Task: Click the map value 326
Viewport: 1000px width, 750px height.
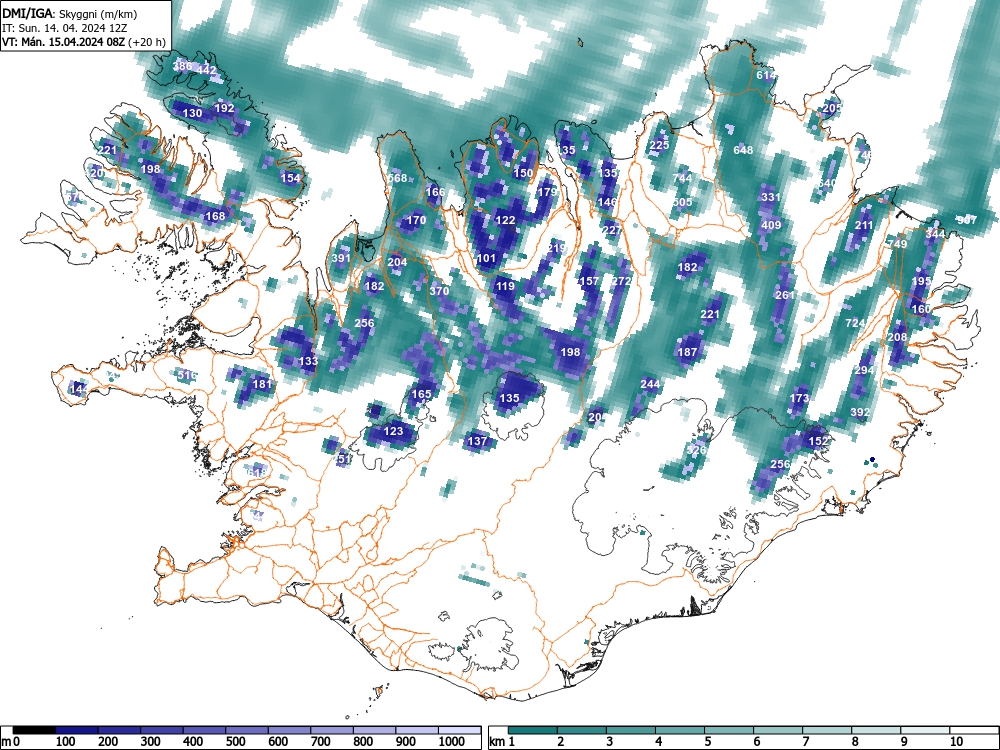Action: pyautogui.click(x=696, y=450)
